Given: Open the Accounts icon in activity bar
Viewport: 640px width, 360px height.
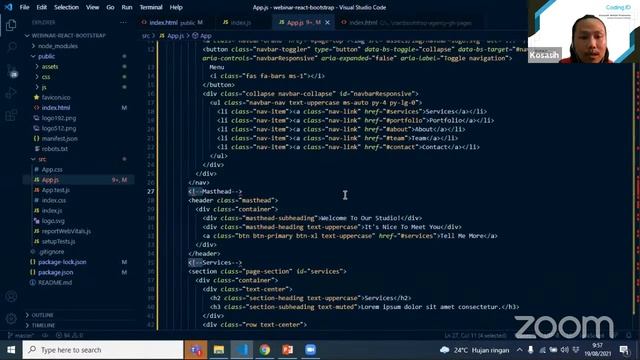Looking at the screenshot, I should click(11, 297).
